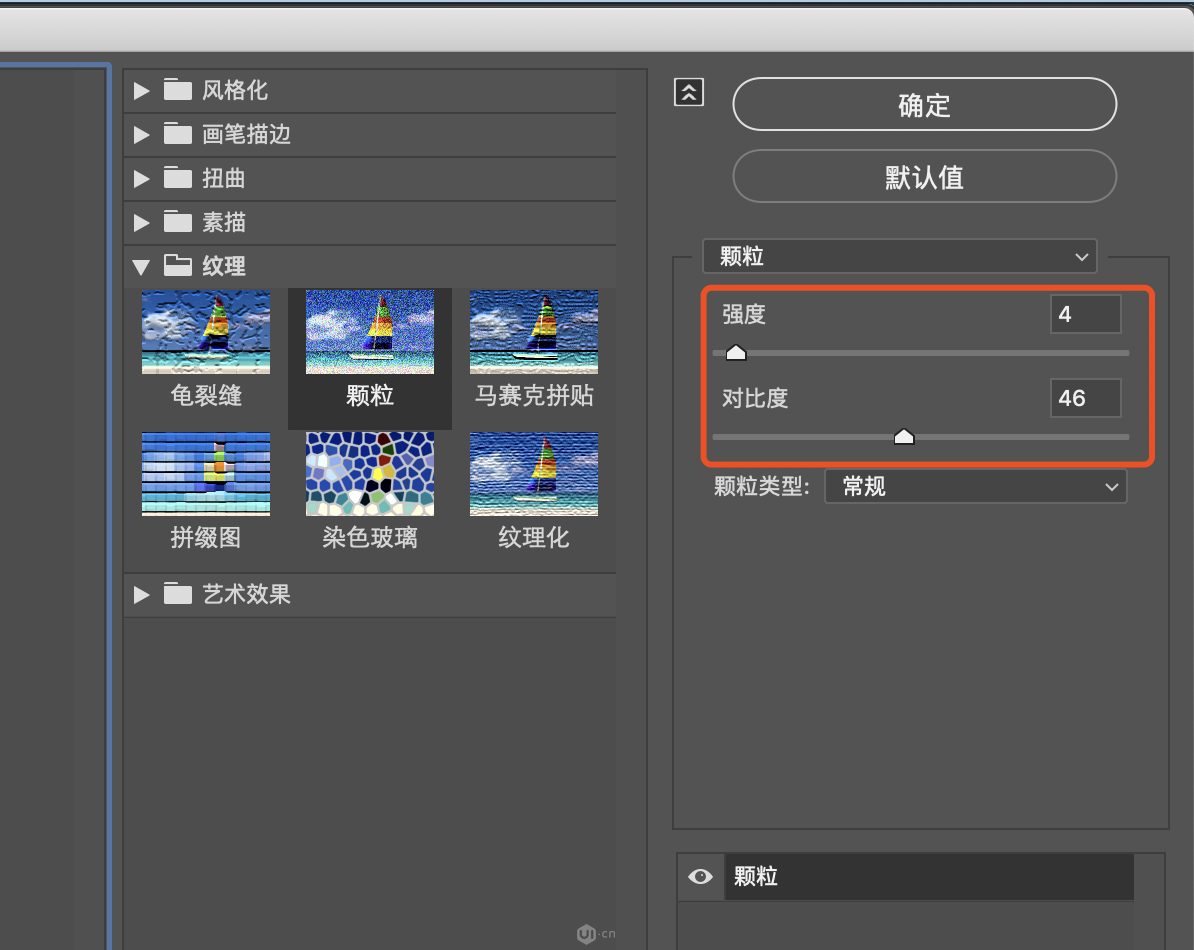Expand the 风格化 filter folder
Screen dimensions: 1194x950
coord(141,91)
